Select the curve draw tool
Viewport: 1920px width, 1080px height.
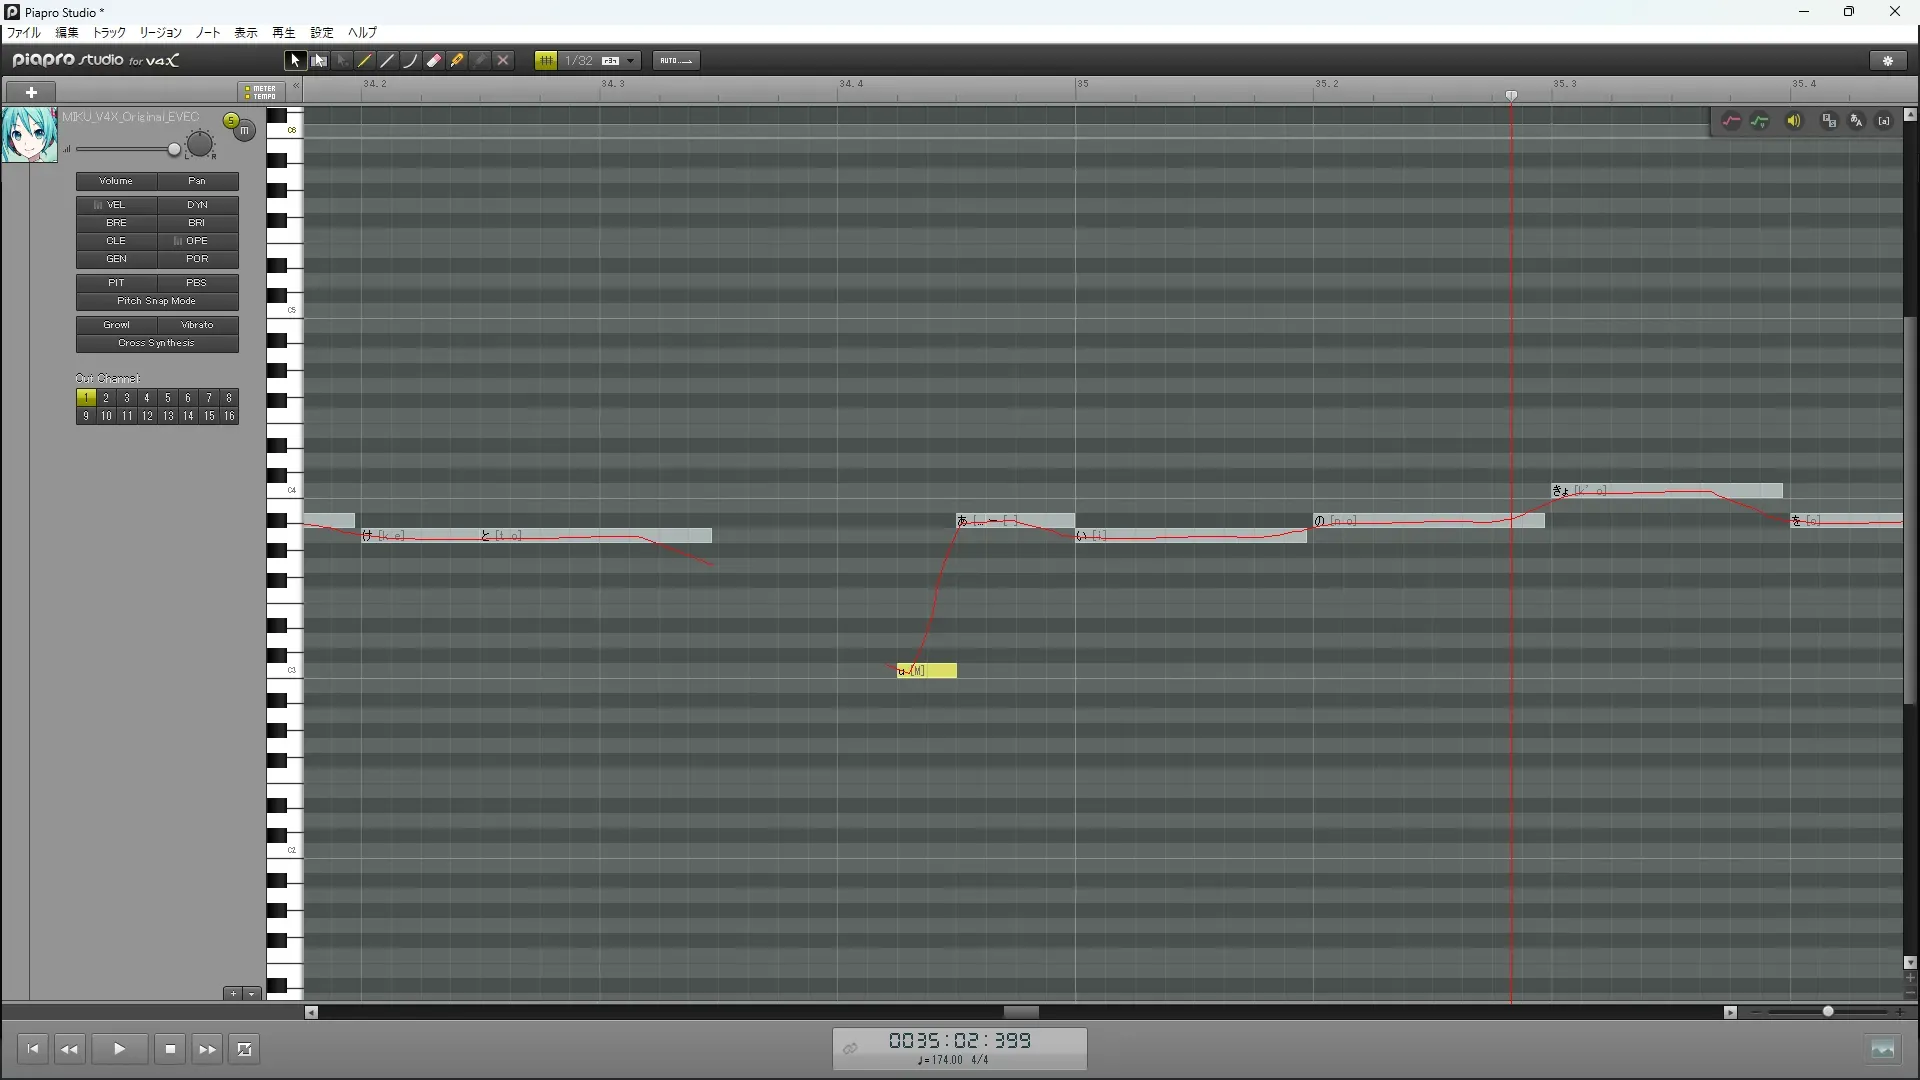tap(411, 61)
